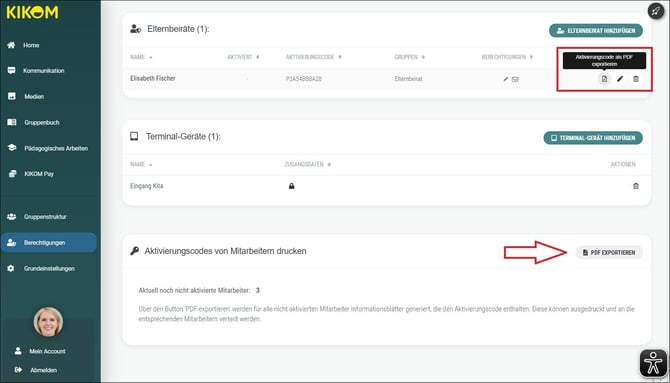Click PDF exportieren button
Screen dimensions: 670x383
point(609,253)
